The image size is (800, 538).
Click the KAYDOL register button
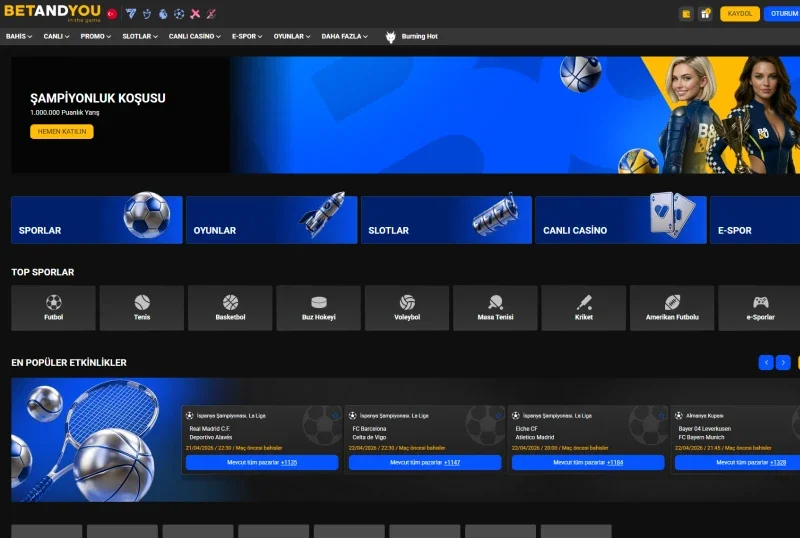(x=740, y=14)
